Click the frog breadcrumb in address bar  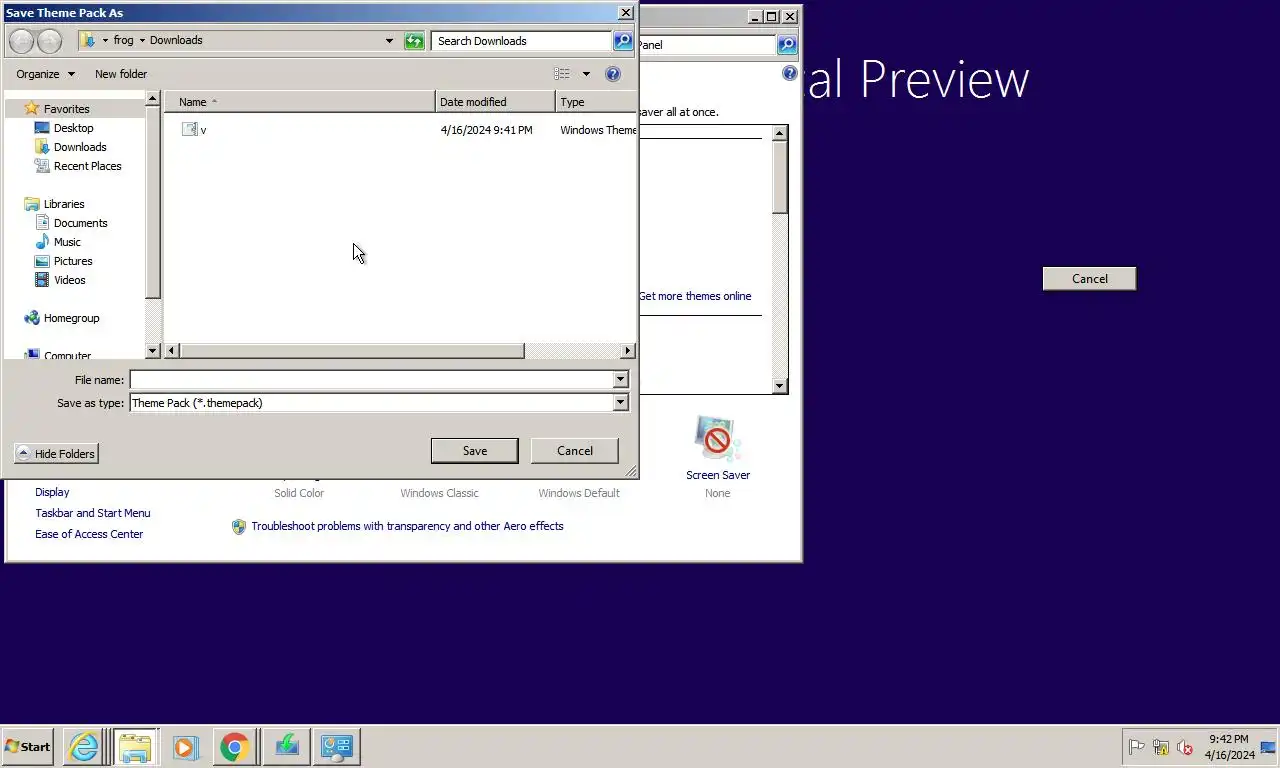pos(123,41)
